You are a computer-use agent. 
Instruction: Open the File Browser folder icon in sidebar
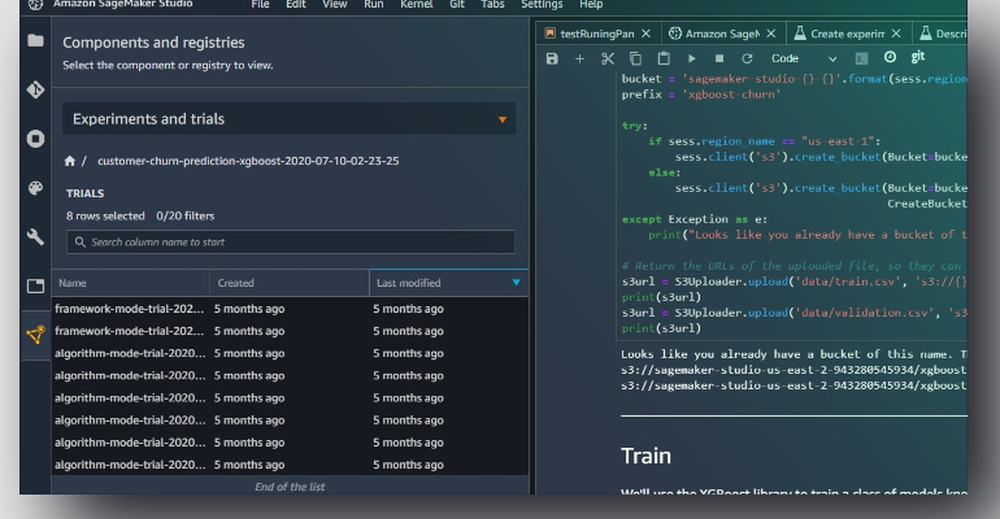(x=36, y=41)
